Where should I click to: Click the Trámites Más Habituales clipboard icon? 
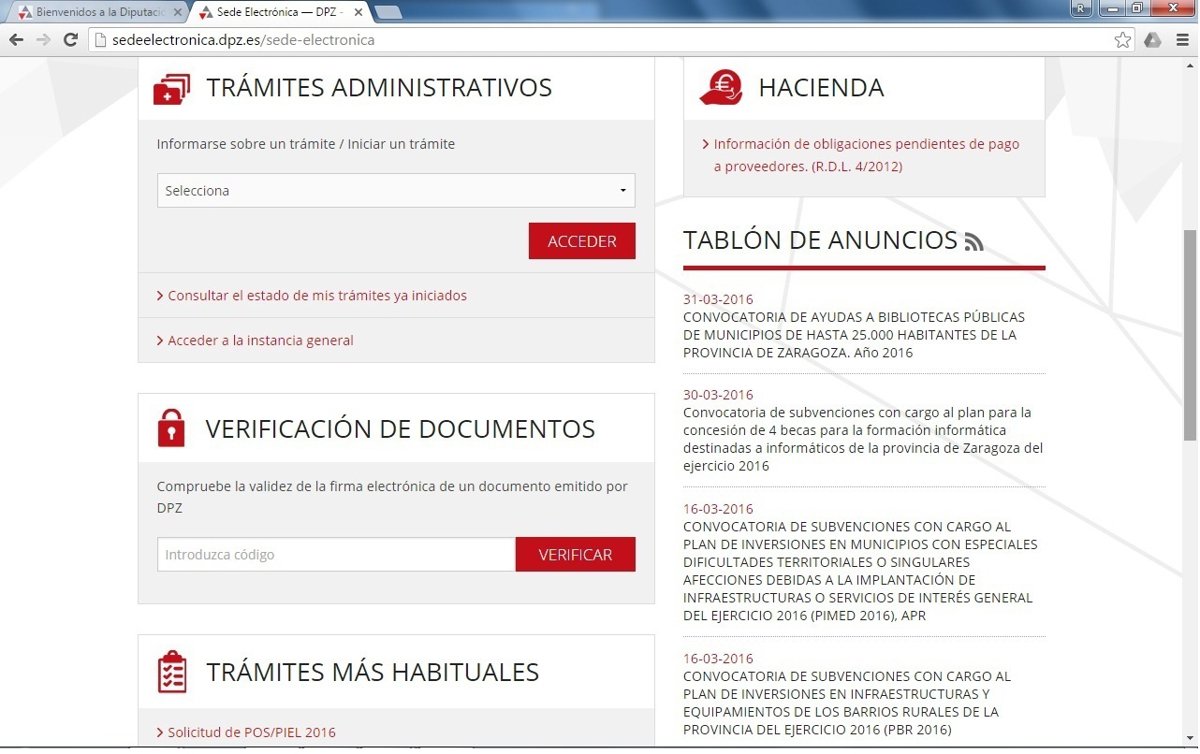coord(172,672)
